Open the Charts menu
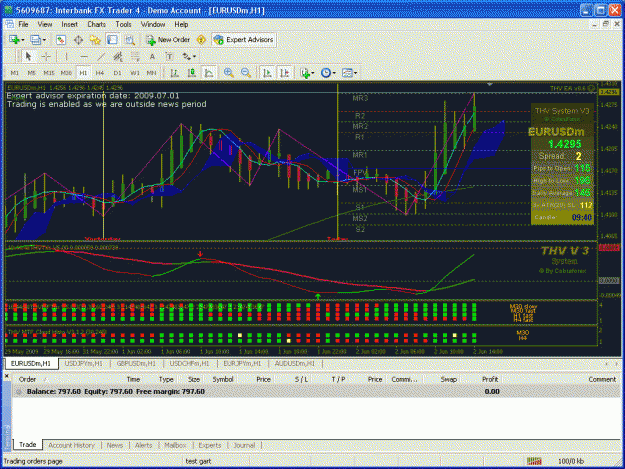625x469 pixels. pyautogui.click(x=96, y=25)
